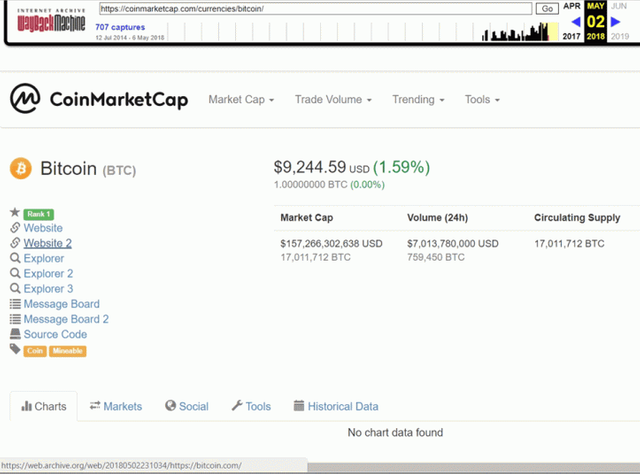Image resolution: width=640 pixels, height=474 pixels.
Task: Click the $9,244.59 price value
Action: click(x=310, y=167)
